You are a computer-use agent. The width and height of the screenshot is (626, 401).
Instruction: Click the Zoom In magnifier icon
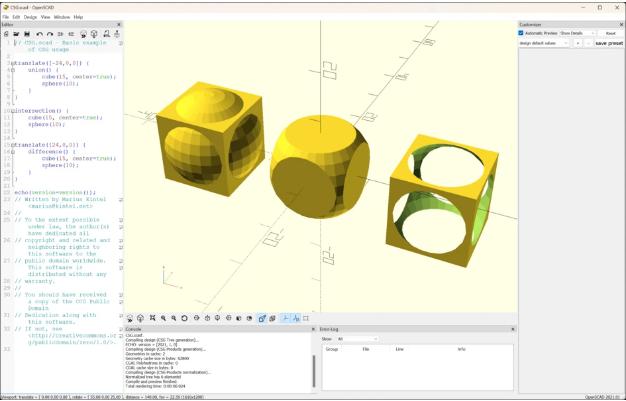coord(163,318)
